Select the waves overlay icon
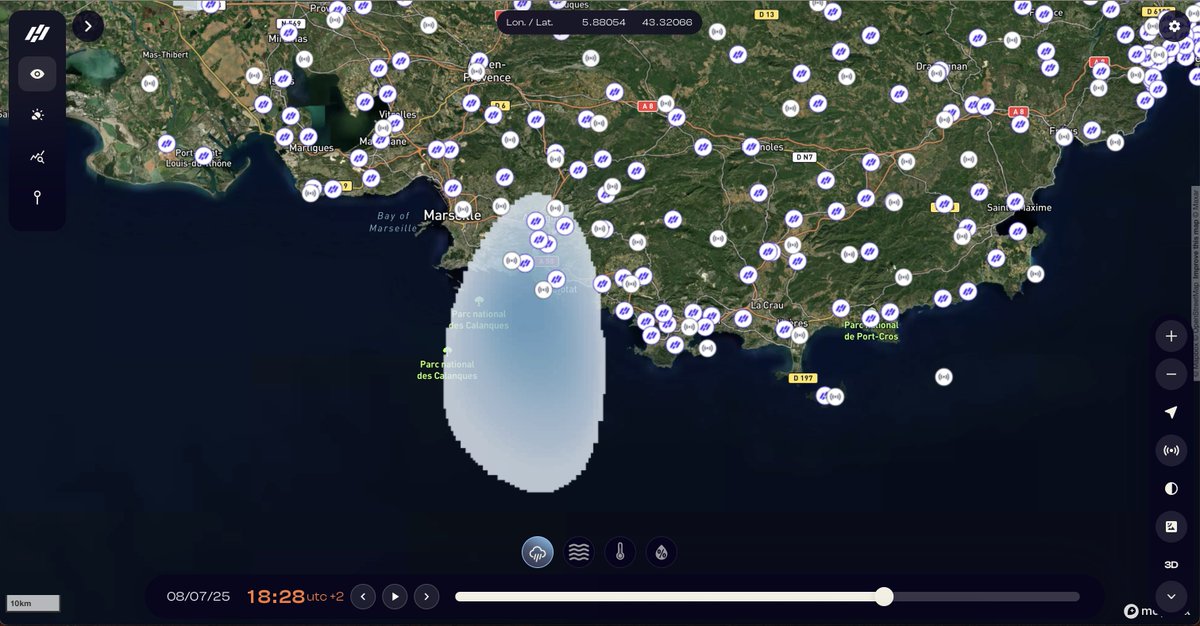The height and width of the screenshot is (626, 1200). click(x=578, y=551)
